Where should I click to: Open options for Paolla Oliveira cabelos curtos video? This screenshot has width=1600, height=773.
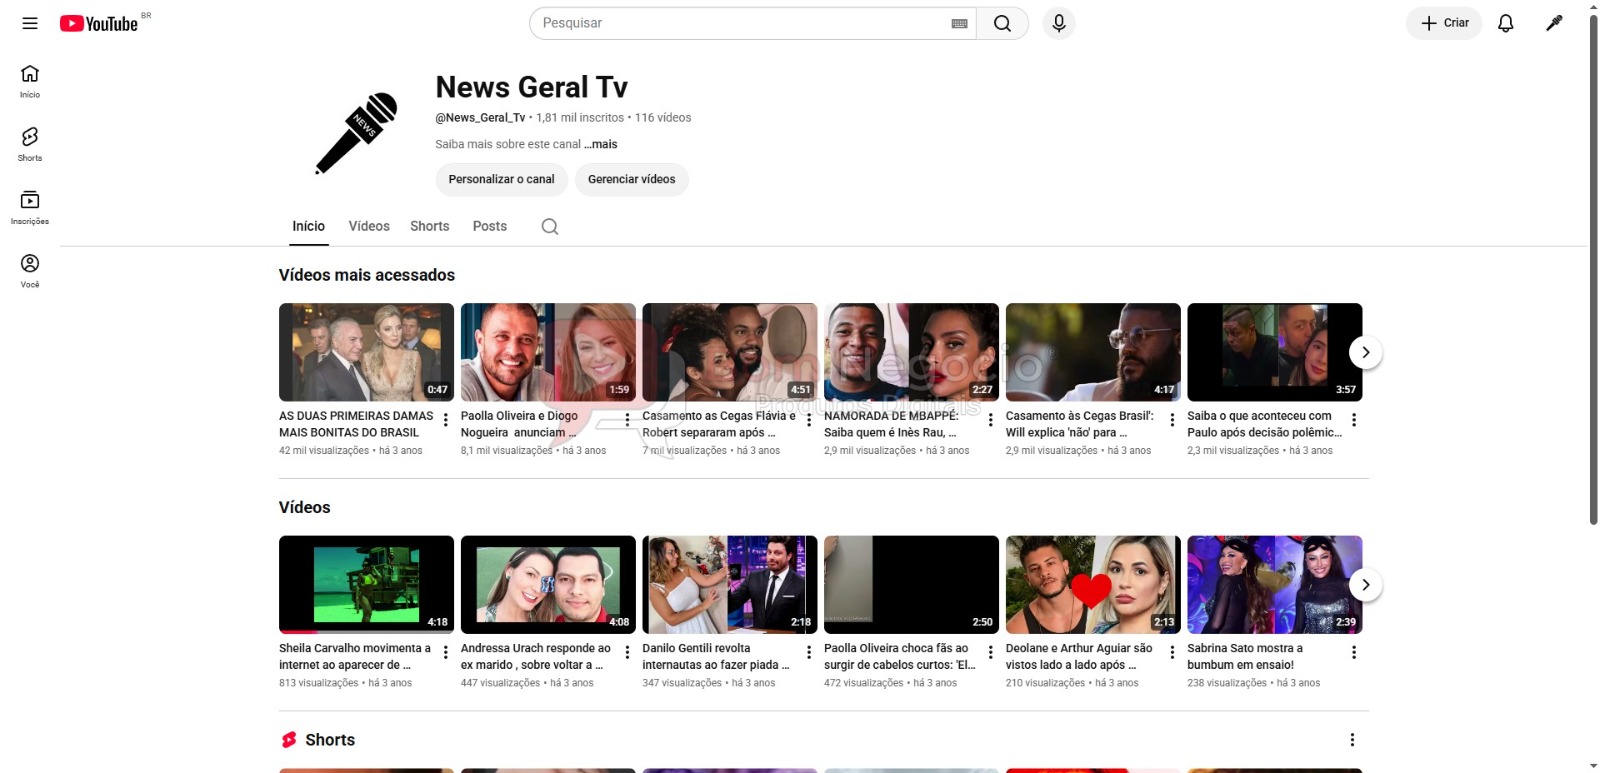click(x=991, y=652)
